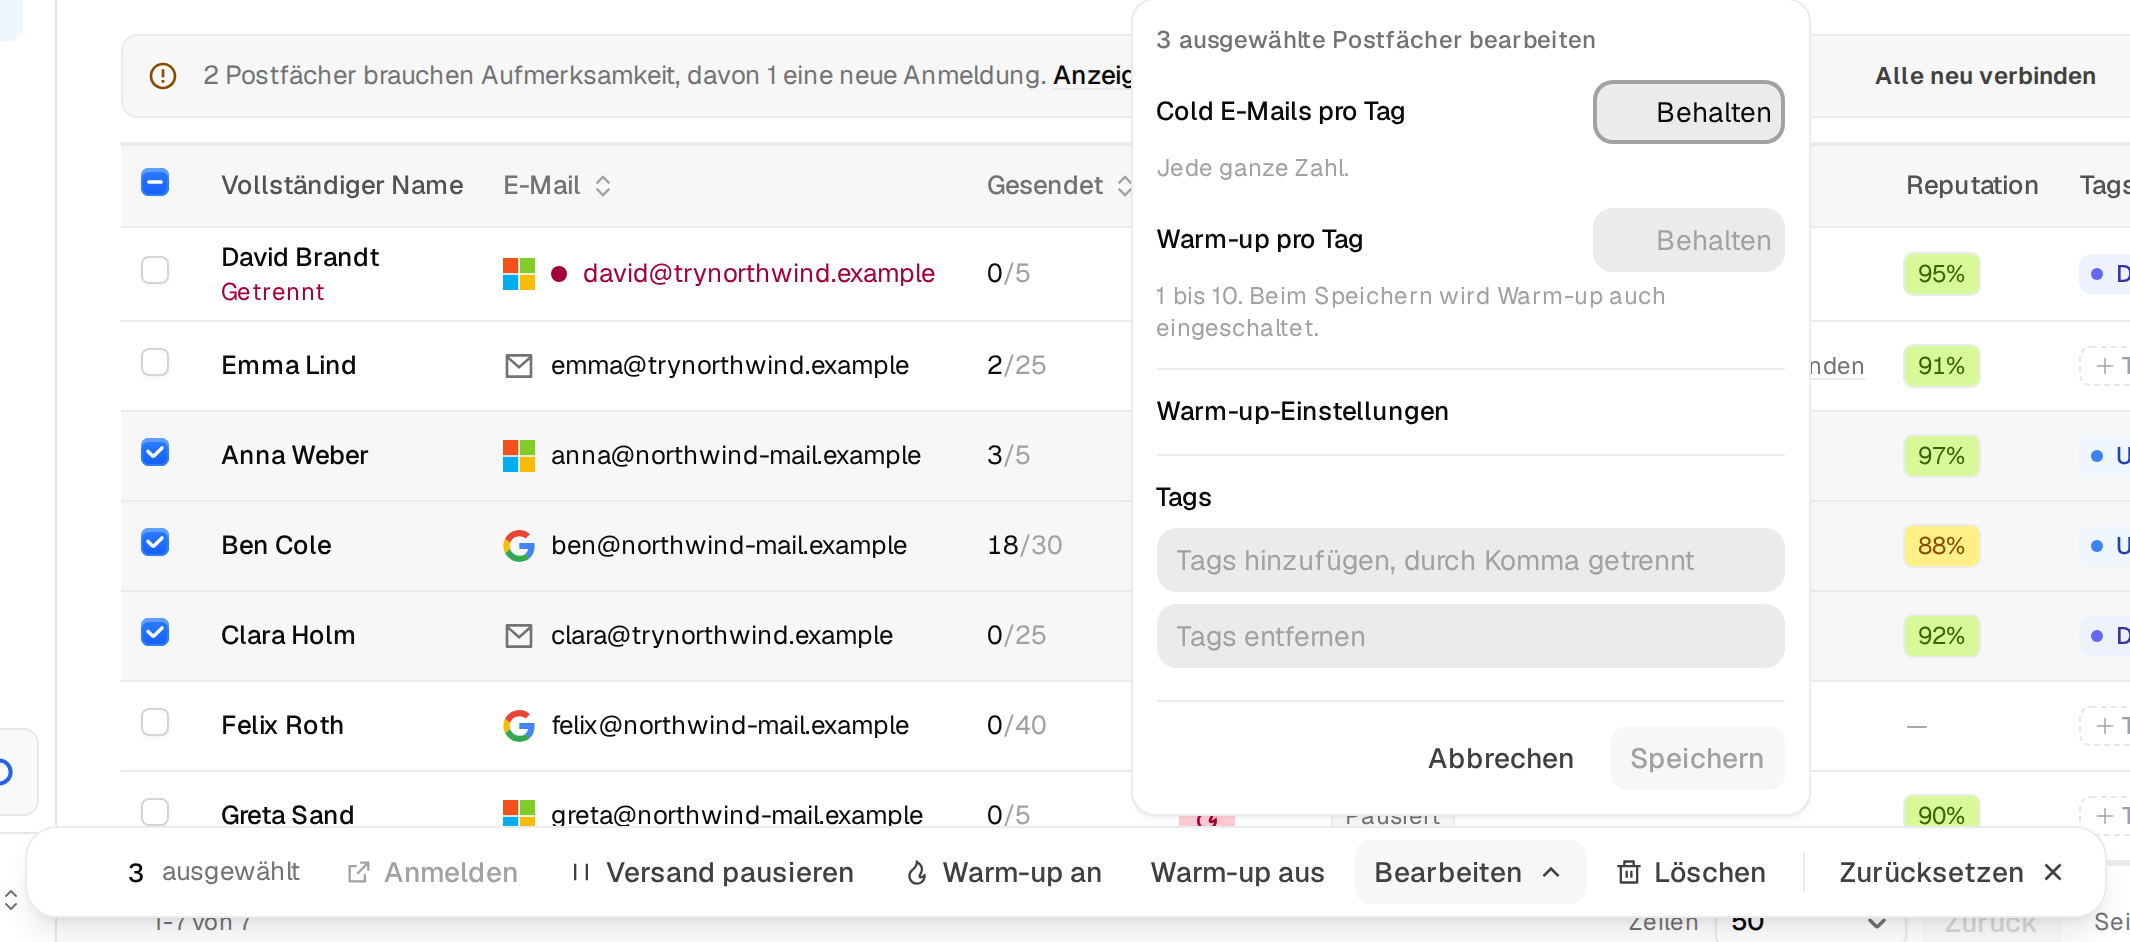Click Löschen in the bulk action bar
The image size is (2130, 942).
click(1691, 873)
